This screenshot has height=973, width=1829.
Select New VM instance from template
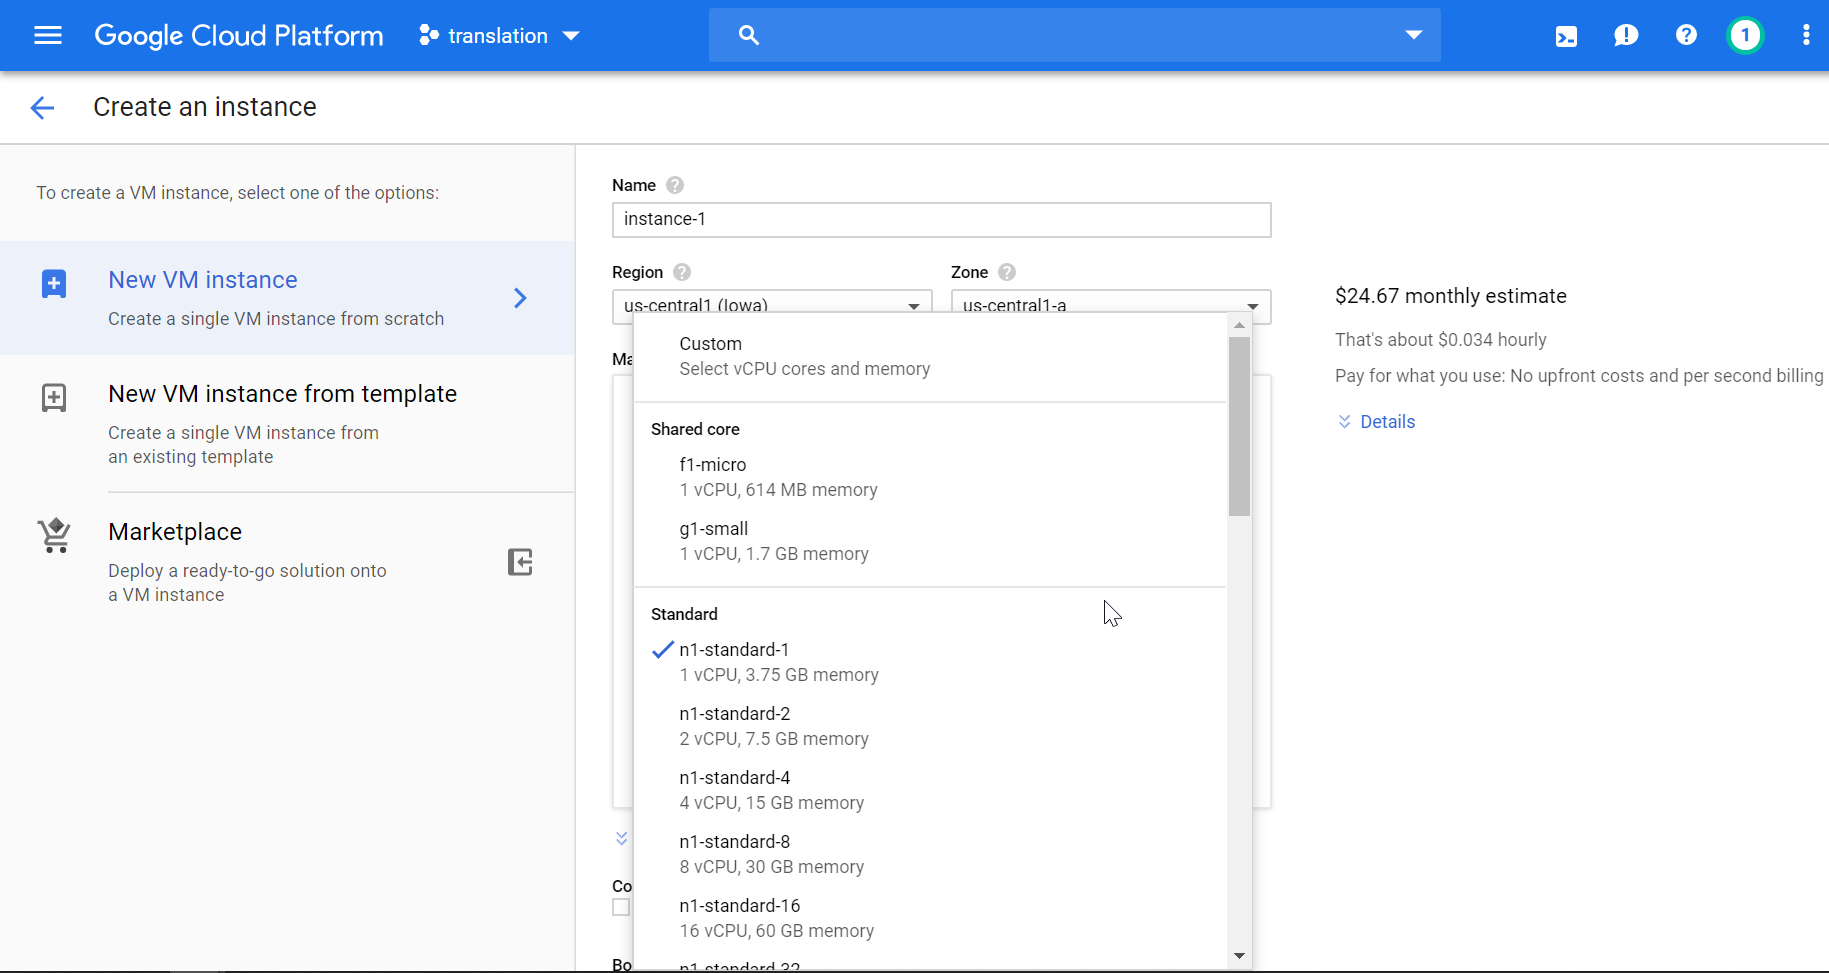pyautogui.click(x=282, y=395)
